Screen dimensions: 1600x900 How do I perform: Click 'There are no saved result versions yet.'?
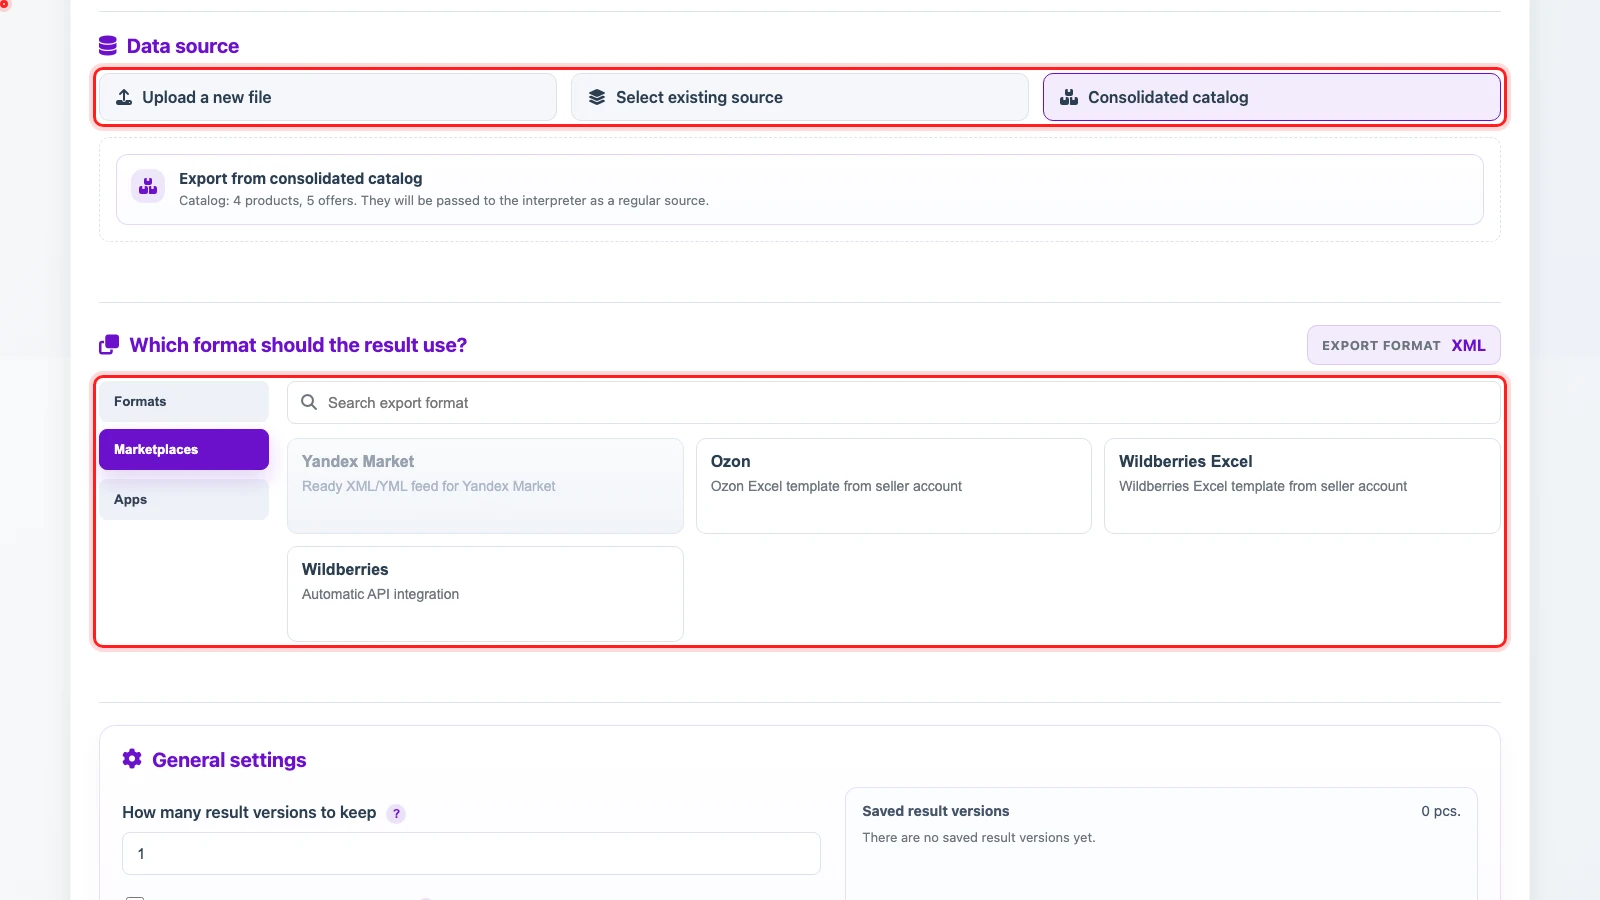click(x=979, y=838)
